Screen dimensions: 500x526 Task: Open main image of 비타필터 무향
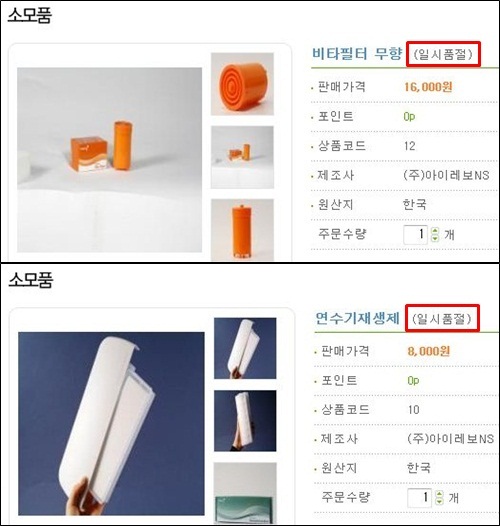[110, 160]
